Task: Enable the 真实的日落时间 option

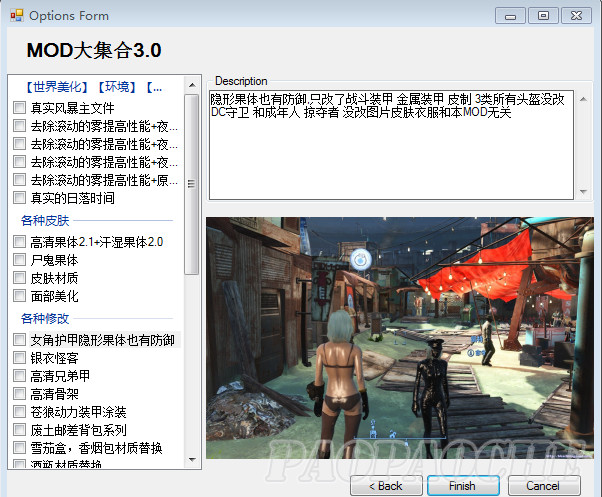Action: coord(19,198)
